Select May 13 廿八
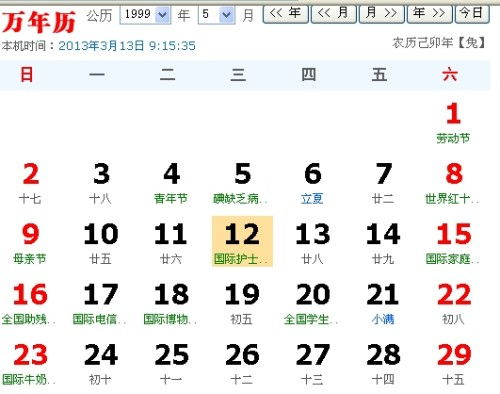Screen dimensions: 500x394 pyautogui.click(x=313, y=243)
